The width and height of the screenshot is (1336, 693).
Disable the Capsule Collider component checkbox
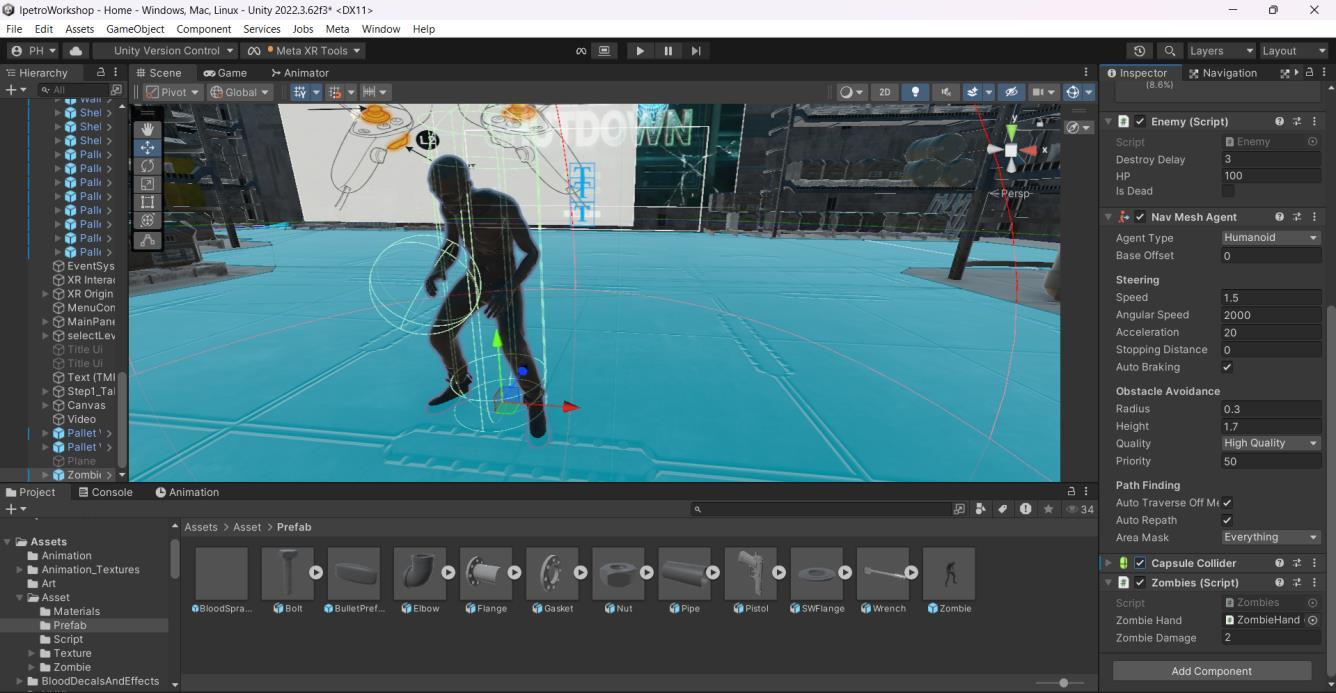[1140, 563]
